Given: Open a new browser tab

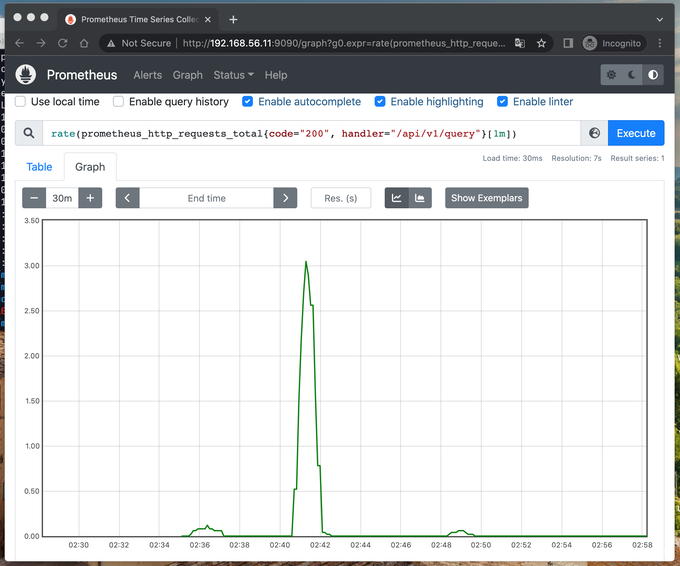Looking at the screenshot, I should pos(233,20).
